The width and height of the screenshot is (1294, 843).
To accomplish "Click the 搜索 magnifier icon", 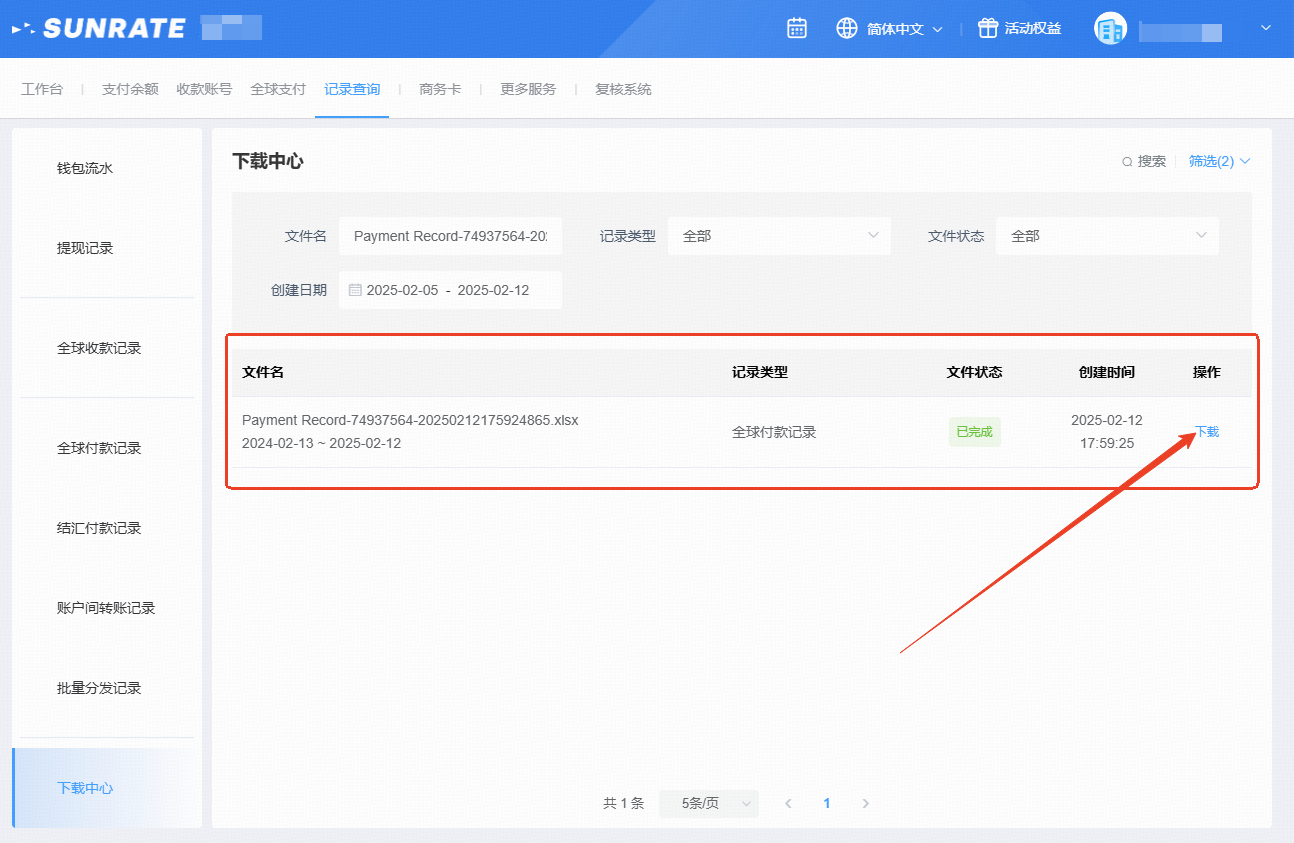I will pos(1127,162).
